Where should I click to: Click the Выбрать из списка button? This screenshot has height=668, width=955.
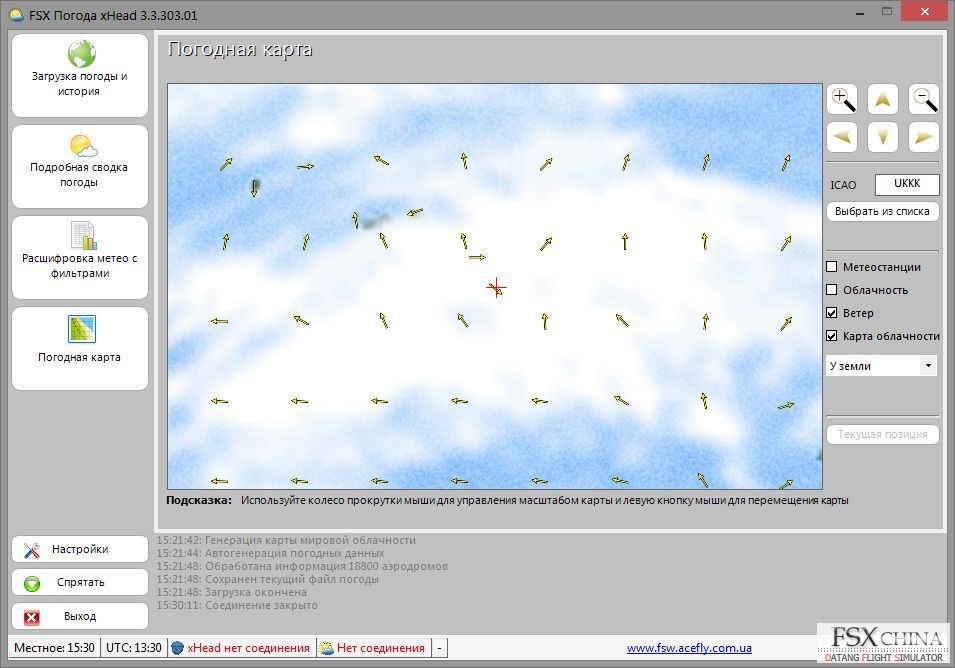883,211
